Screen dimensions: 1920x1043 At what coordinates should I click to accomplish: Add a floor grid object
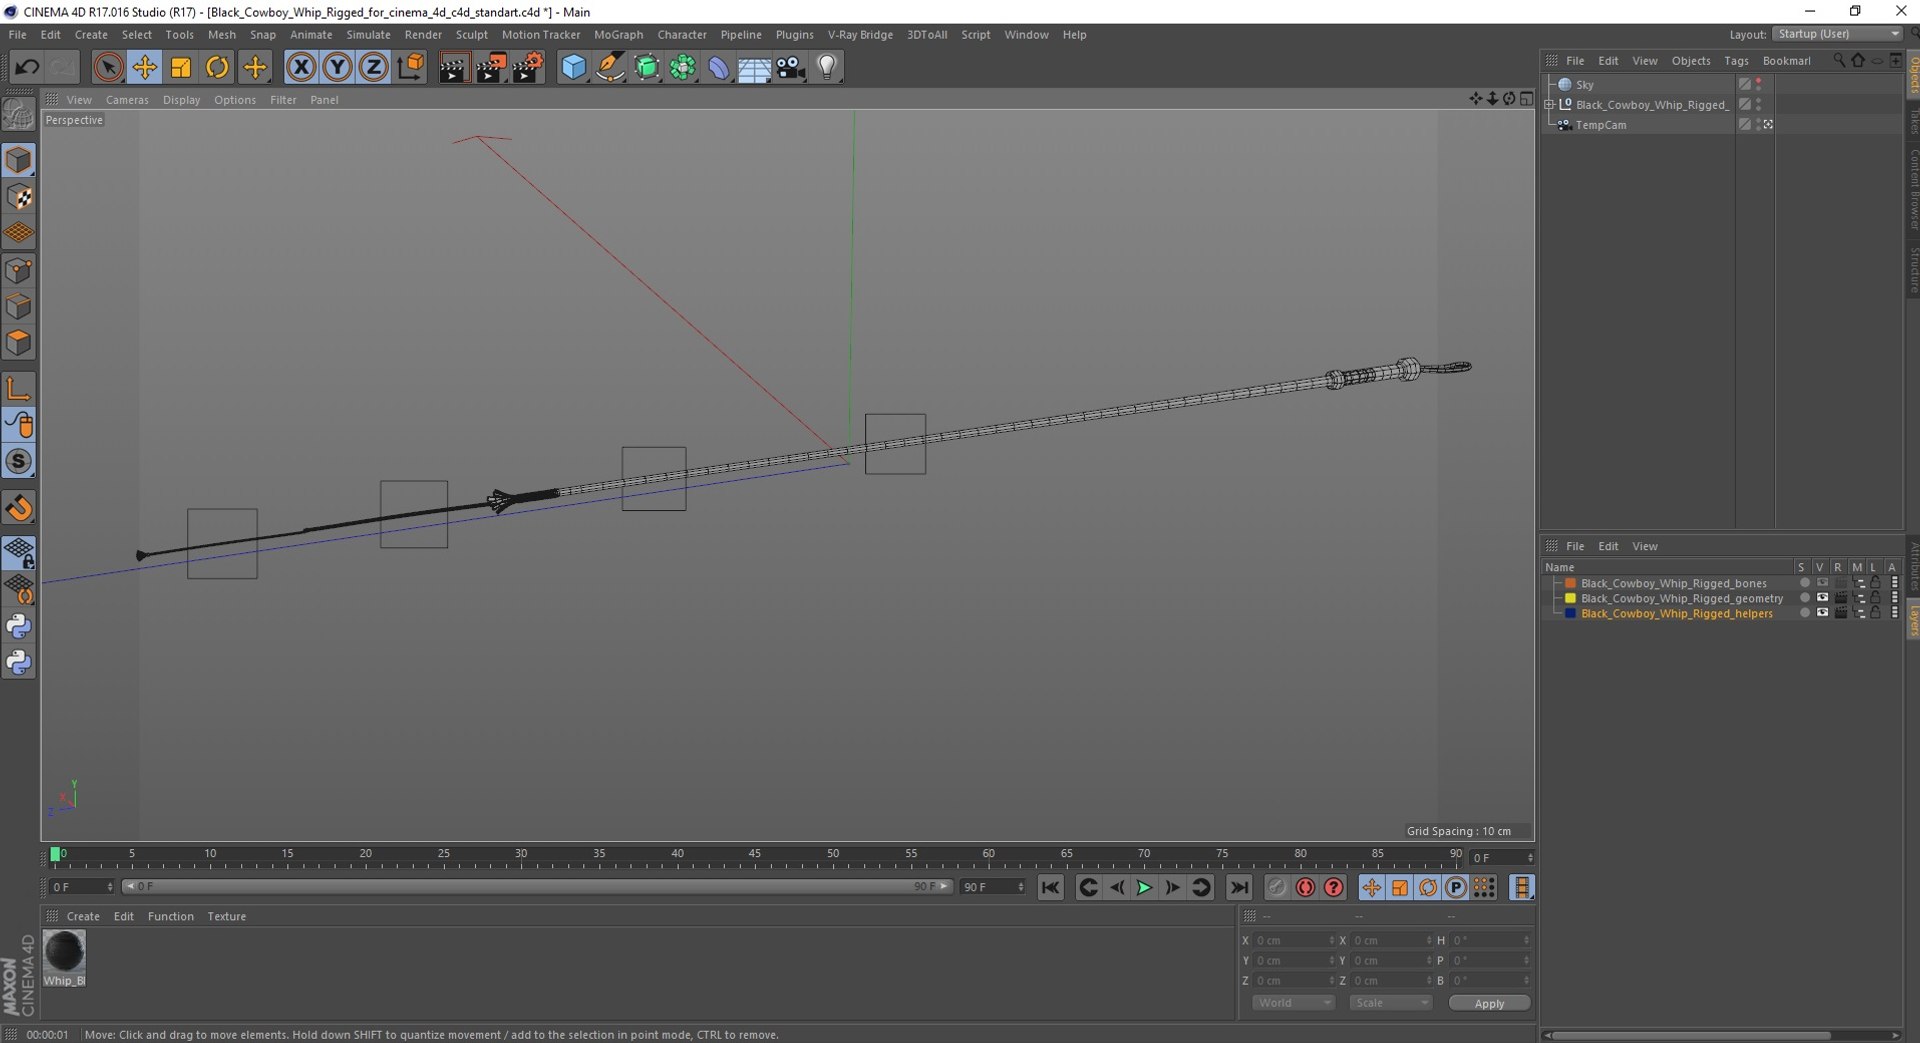coord(754,67)
